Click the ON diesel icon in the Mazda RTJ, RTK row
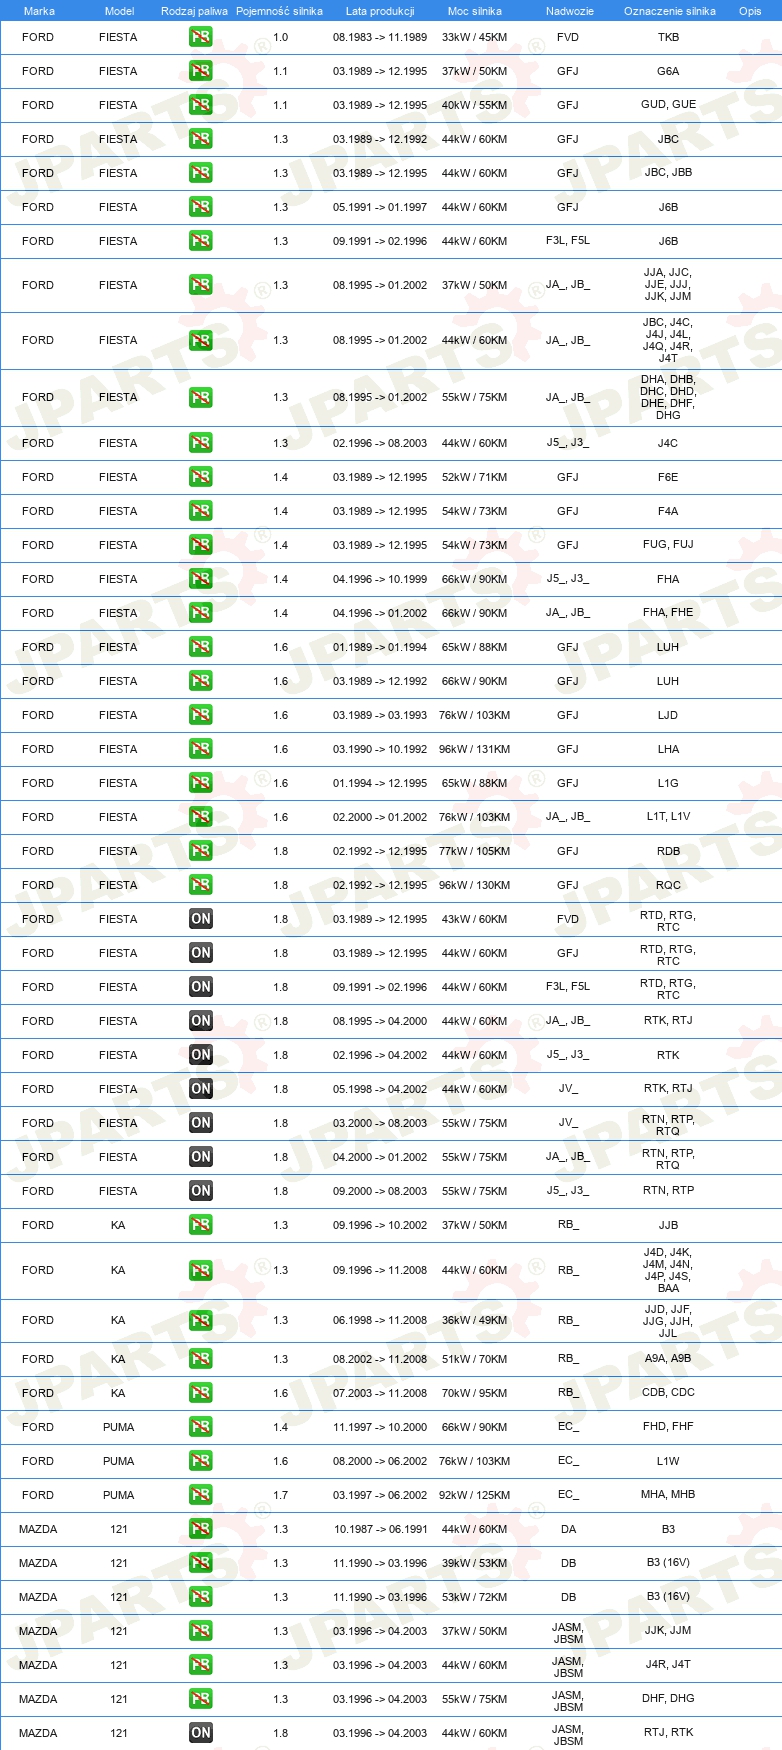 tap(201, 1733)
